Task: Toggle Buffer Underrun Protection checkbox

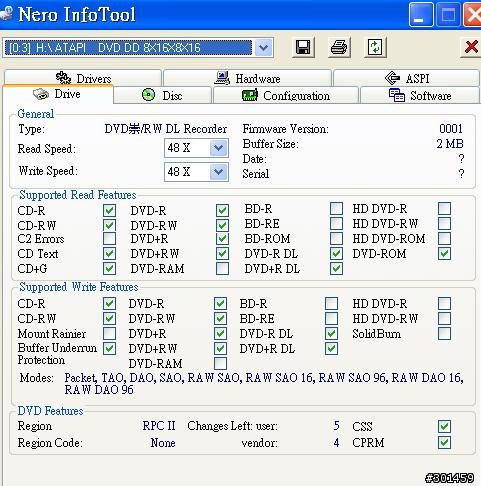Action: click(x=109, y=348)
